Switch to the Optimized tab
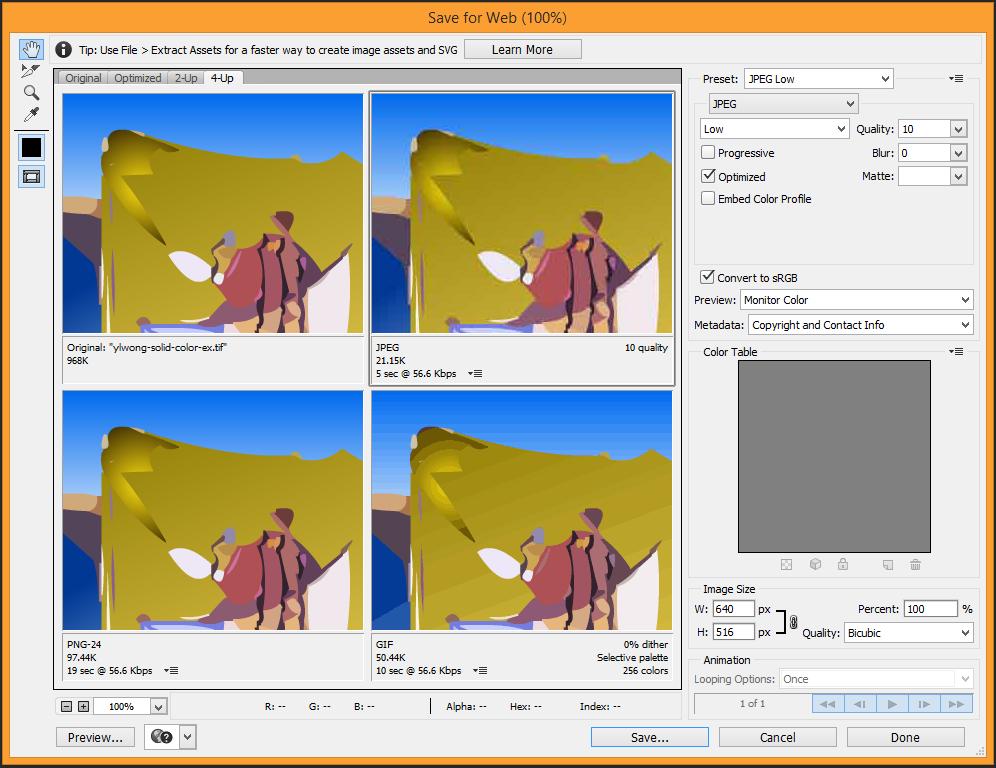The image size is (996, 768). tap(138, 78)
